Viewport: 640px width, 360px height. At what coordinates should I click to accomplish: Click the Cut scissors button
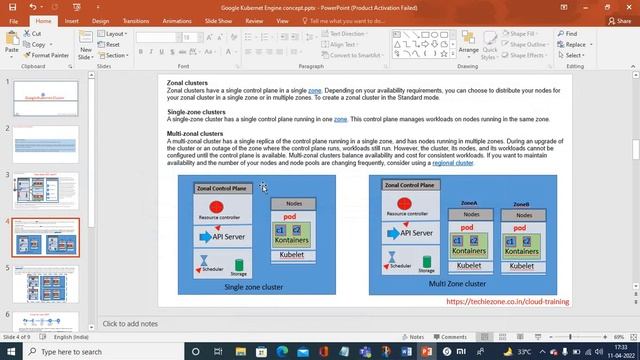pyautogui.click(x=32, y=33)
